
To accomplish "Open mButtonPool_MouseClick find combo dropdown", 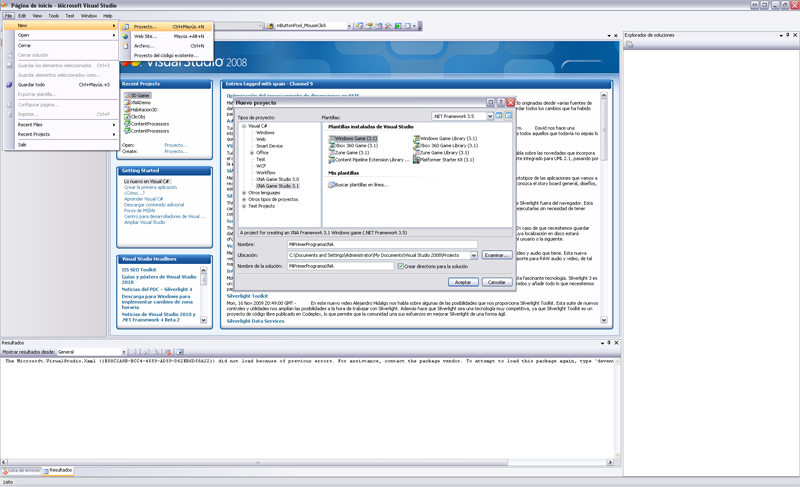I will (x=349, y=25).
